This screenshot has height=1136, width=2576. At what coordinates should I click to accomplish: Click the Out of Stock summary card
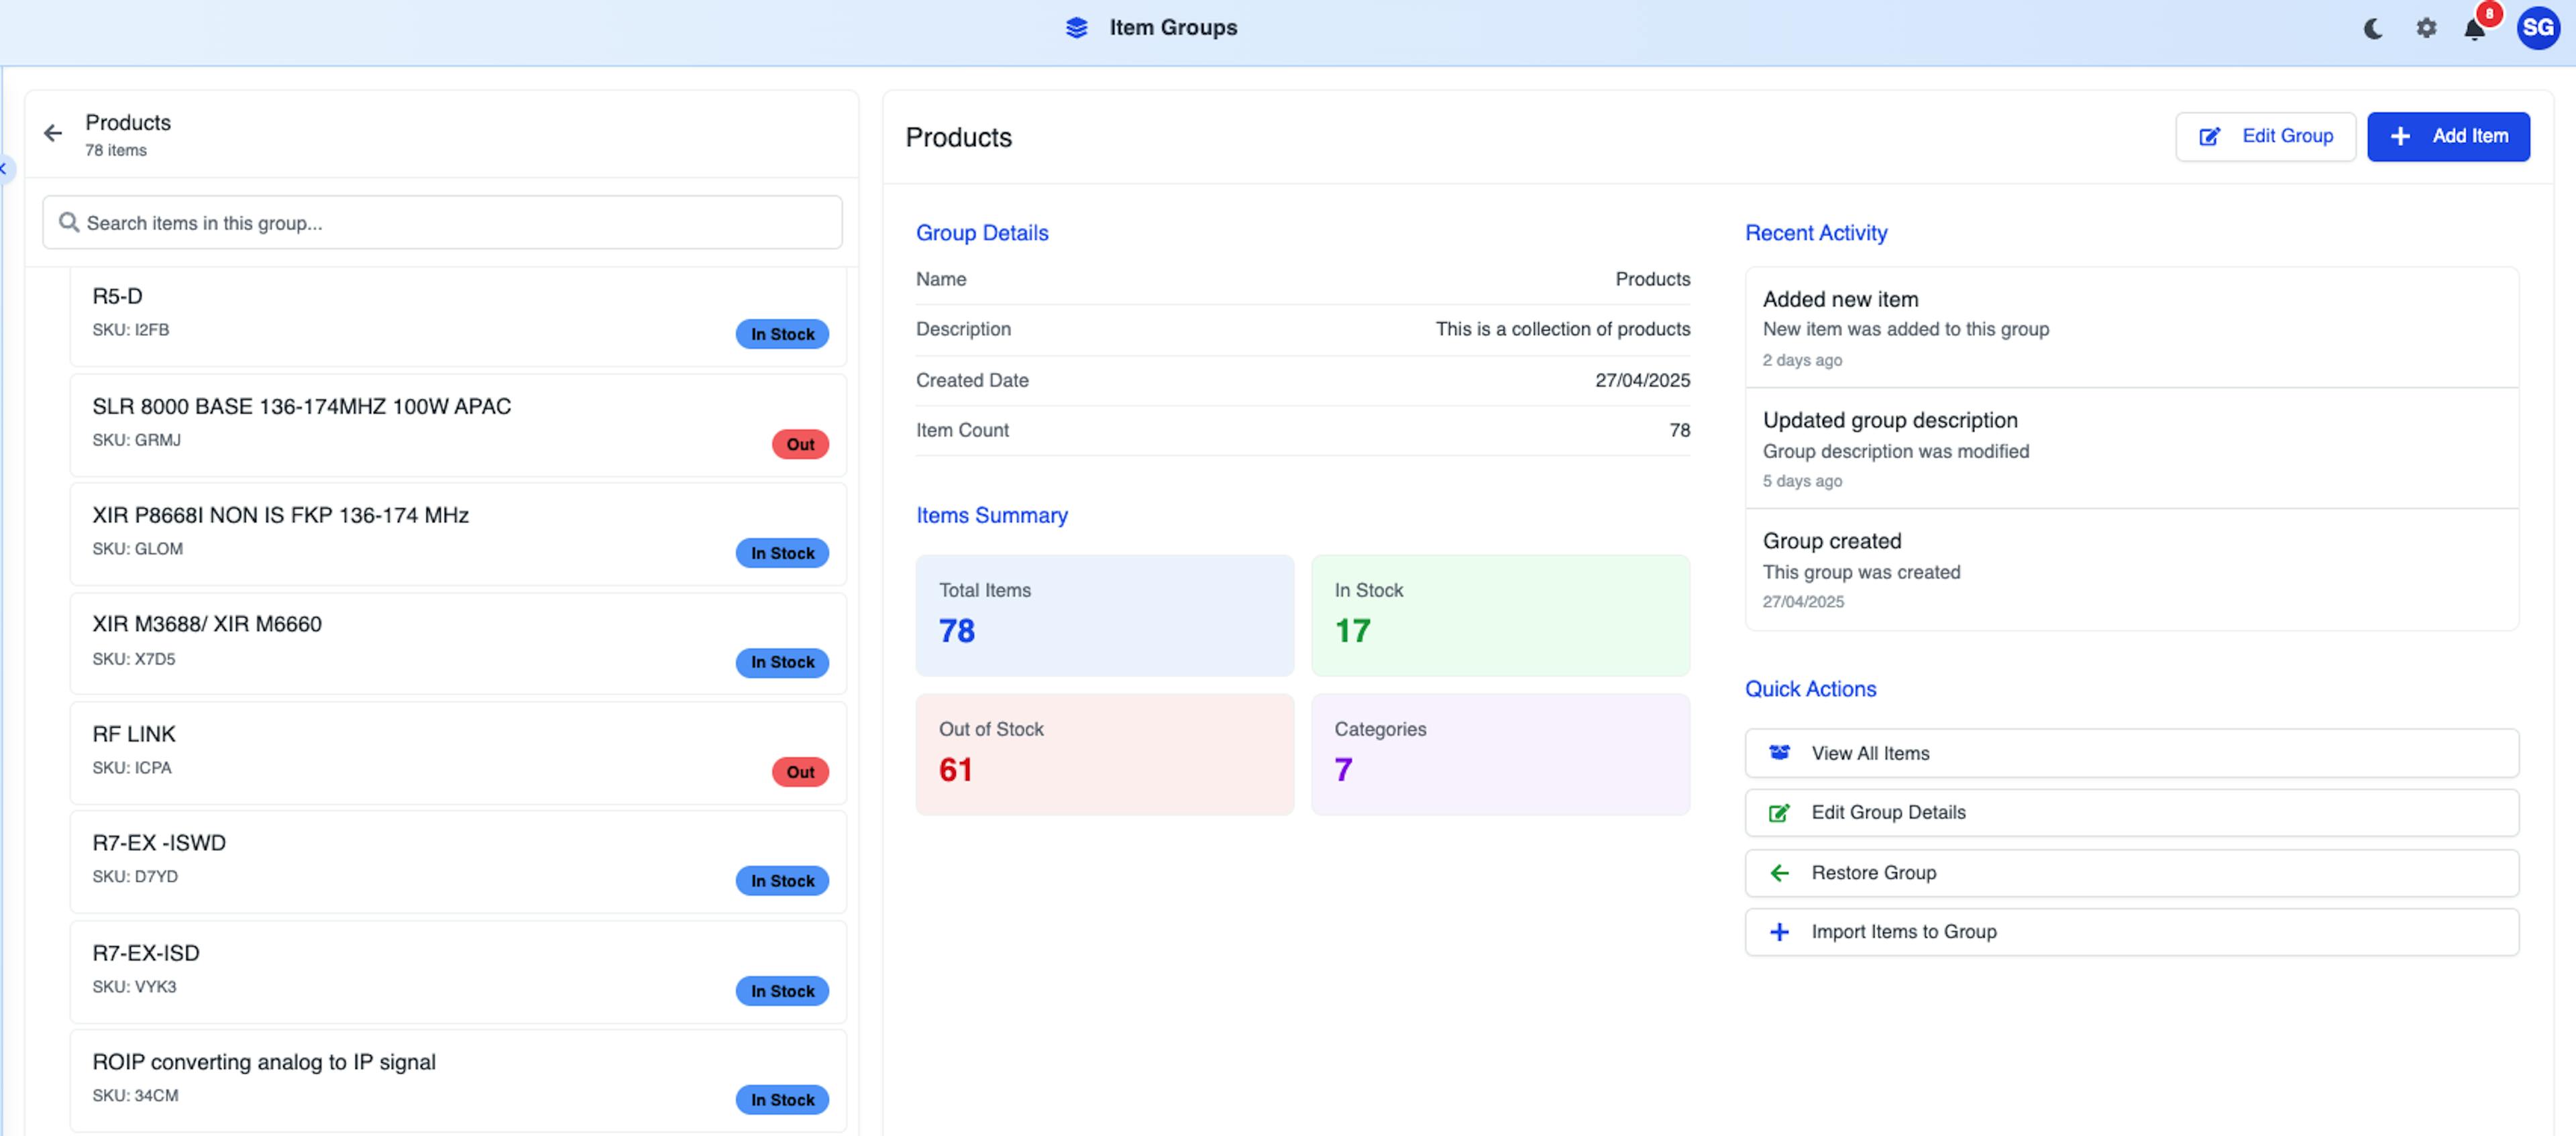click(x=1104, y=754)
